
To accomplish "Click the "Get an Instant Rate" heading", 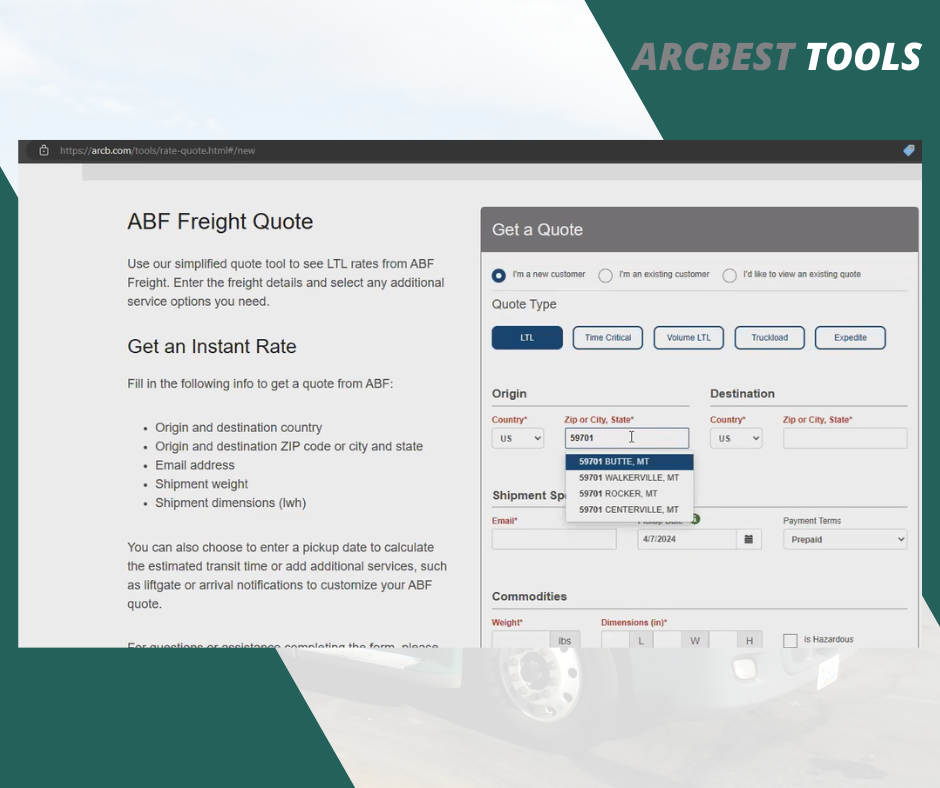I will coord(212,347).
